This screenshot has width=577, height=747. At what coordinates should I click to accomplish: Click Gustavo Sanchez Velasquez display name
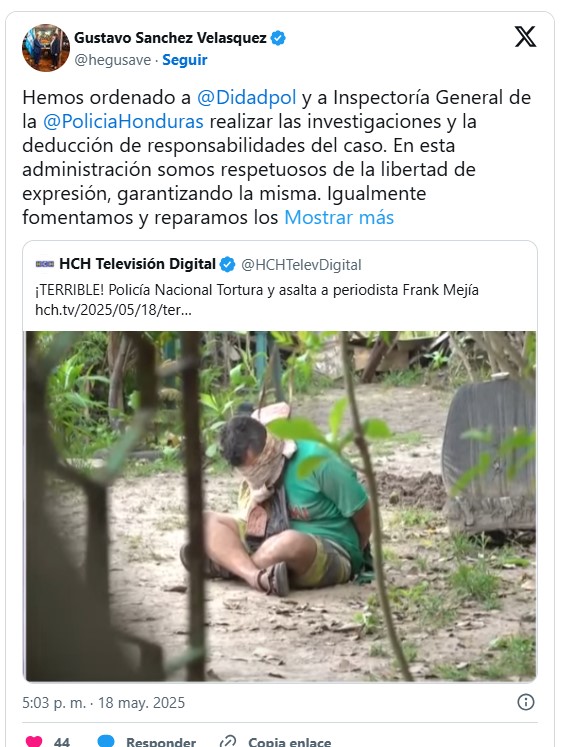click(x=170, y=38)
